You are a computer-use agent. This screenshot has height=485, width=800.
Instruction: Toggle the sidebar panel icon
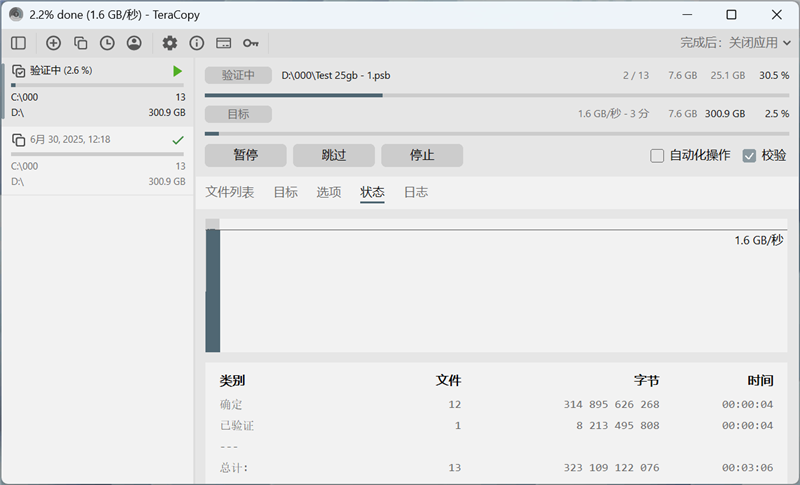tap(18, 43)
